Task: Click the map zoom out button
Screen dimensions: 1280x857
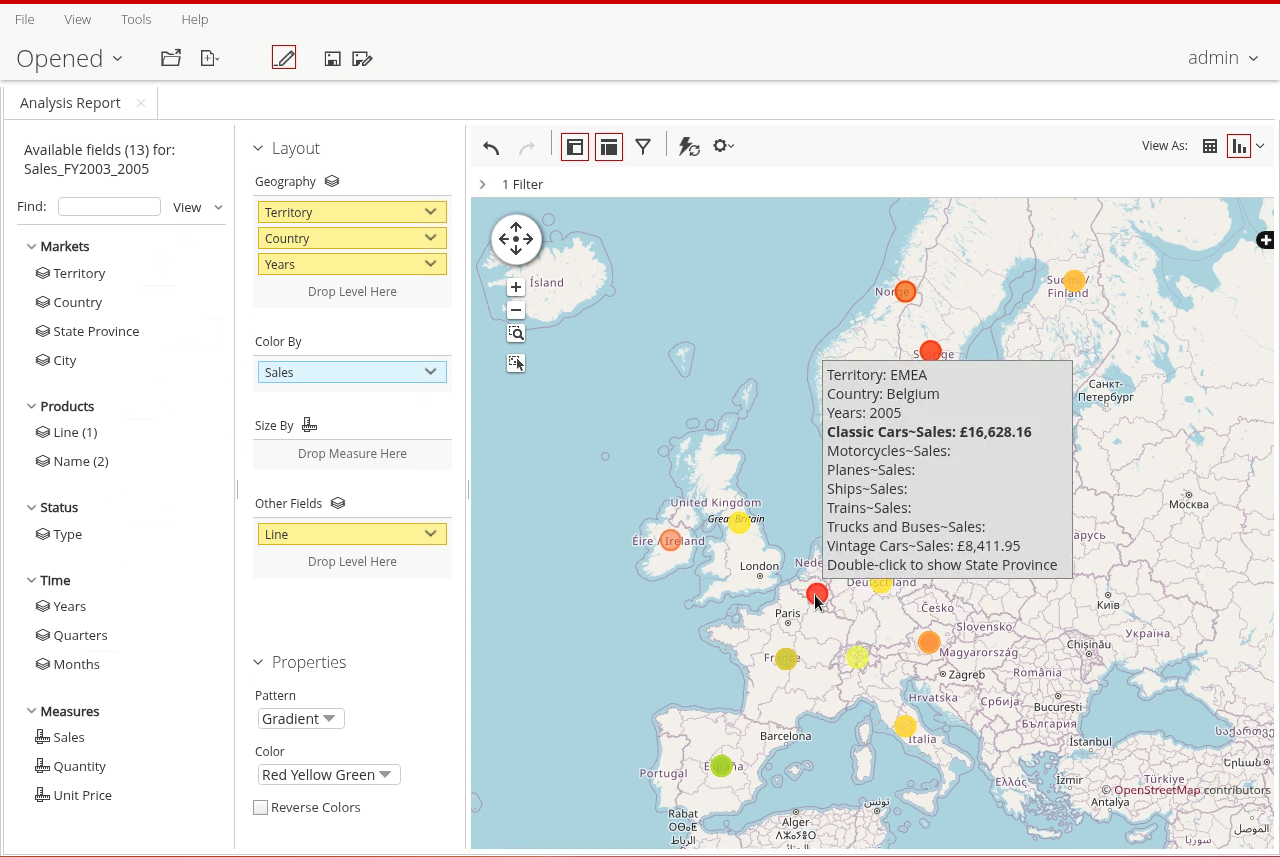Action: click(x=516, y=310)
